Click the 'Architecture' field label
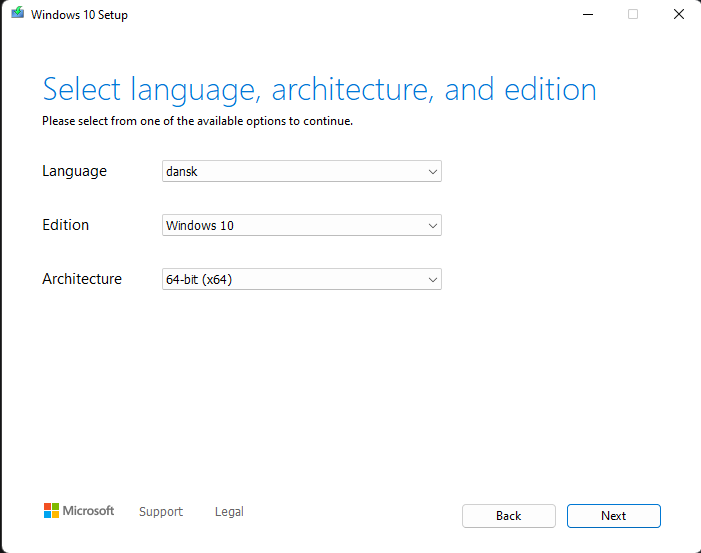This screenshot has height=553, width=701. click(x=82, y=279)
